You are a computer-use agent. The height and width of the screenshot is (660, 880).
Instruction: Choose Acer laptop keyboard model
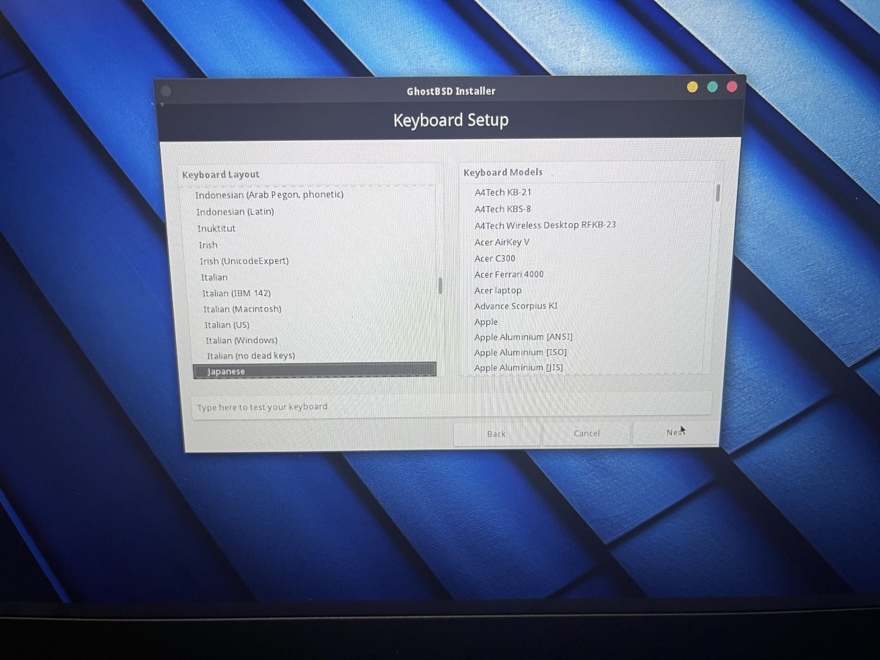497,290
